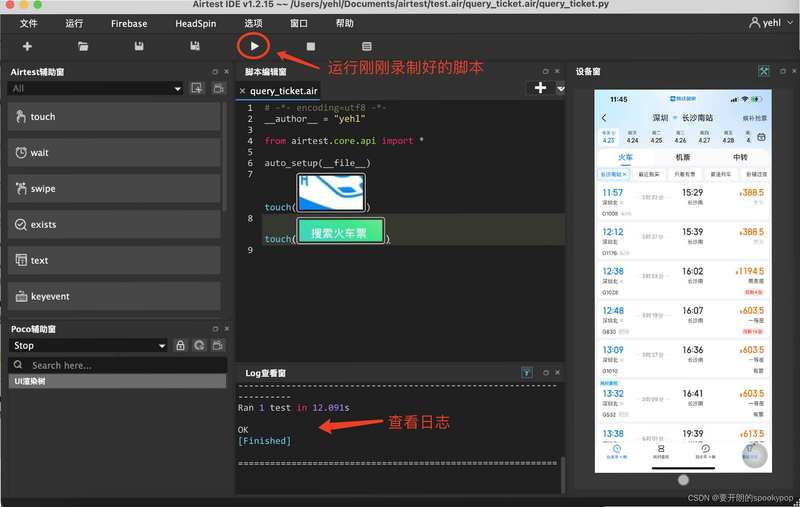
Task: Float the Airtest辅助窗 panel
Action: [x=215, y=72]
